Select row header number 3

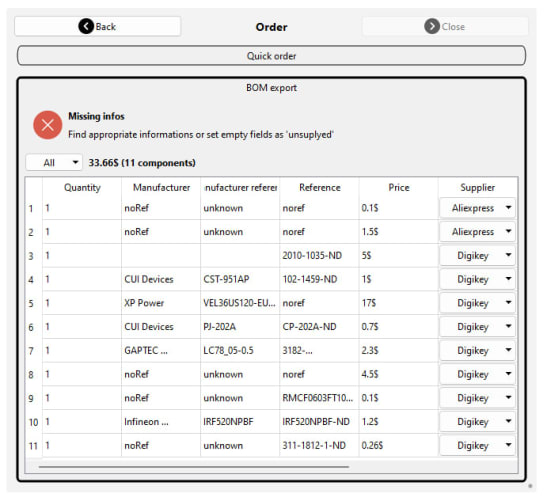pyautogui.click(x=33, y=256)
